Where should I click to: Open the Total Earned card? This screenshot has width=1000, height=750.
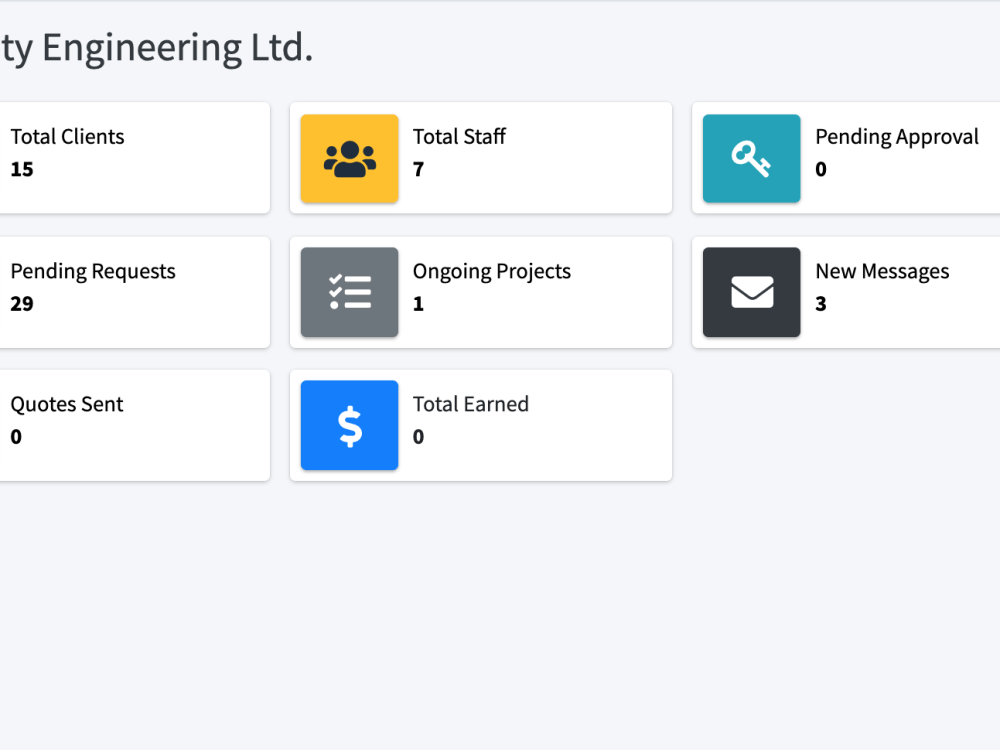tap(480, 425)
